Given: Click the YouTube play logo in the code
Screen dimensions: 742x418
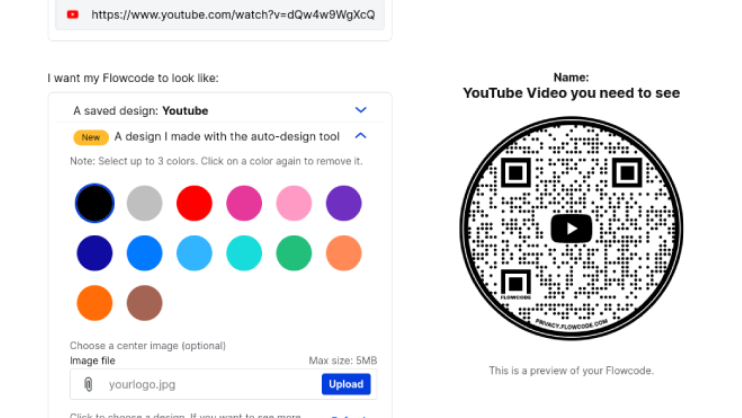Looking at the screenshot, I should 571,229.
